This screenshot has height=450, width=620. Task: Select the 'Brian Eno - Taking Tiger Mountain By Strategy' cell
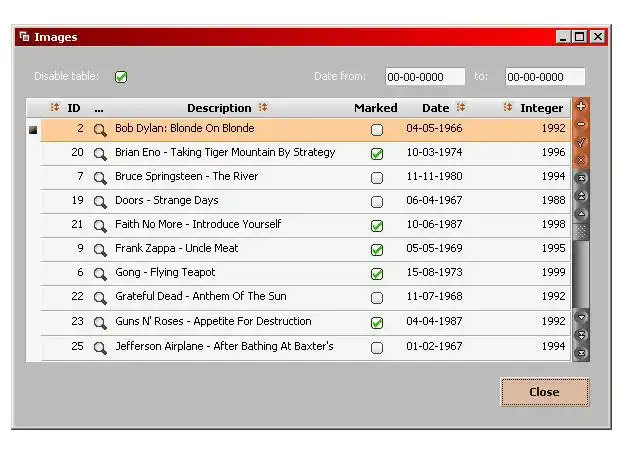pos(225,152)
